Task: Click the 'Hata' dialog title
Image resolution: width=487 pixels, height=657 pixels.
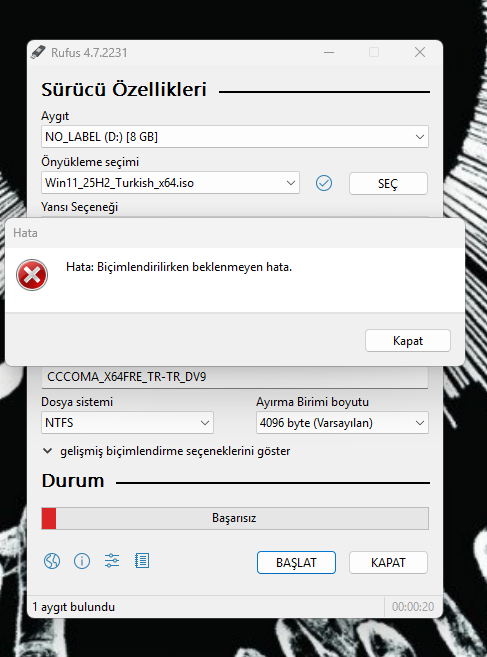Action: click(x=25, y=233)
